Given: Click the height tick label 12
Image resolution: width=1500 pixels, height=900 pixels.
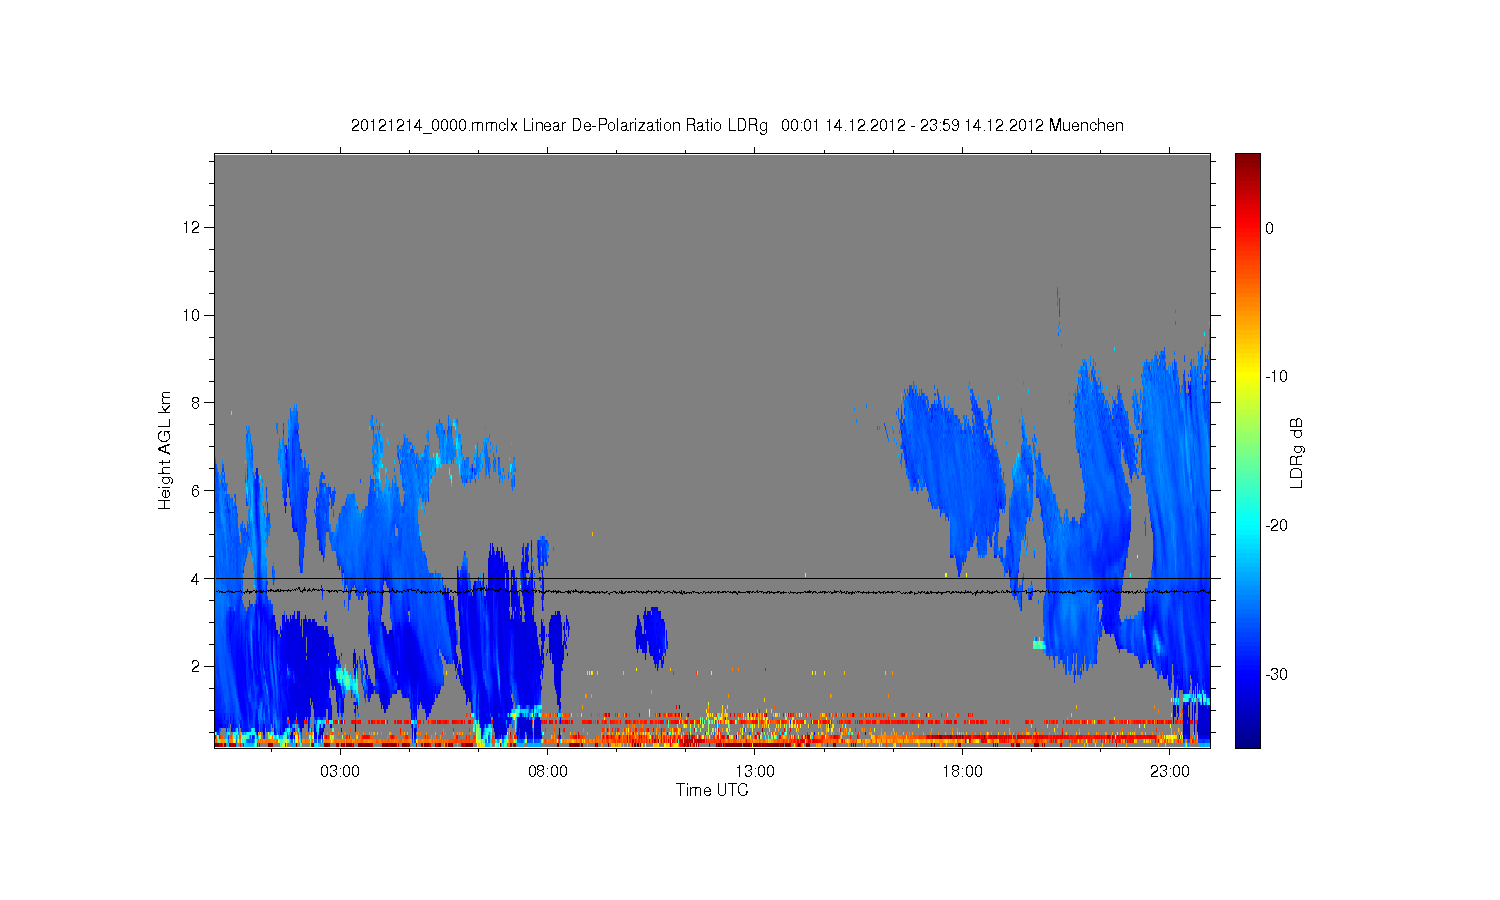Looking at the screenshot, I should pyautogui.click(x=193, y=228).
